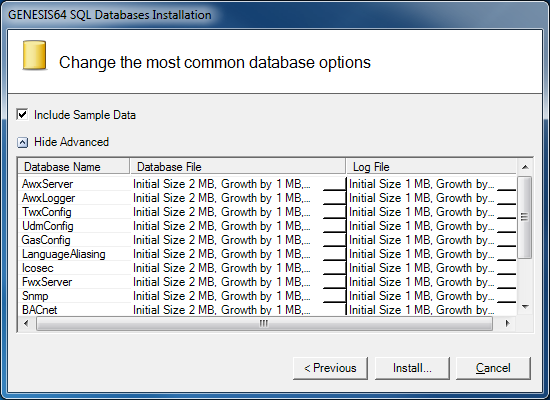
Task: Go back with the Previous button
Action: coord(330,368)
